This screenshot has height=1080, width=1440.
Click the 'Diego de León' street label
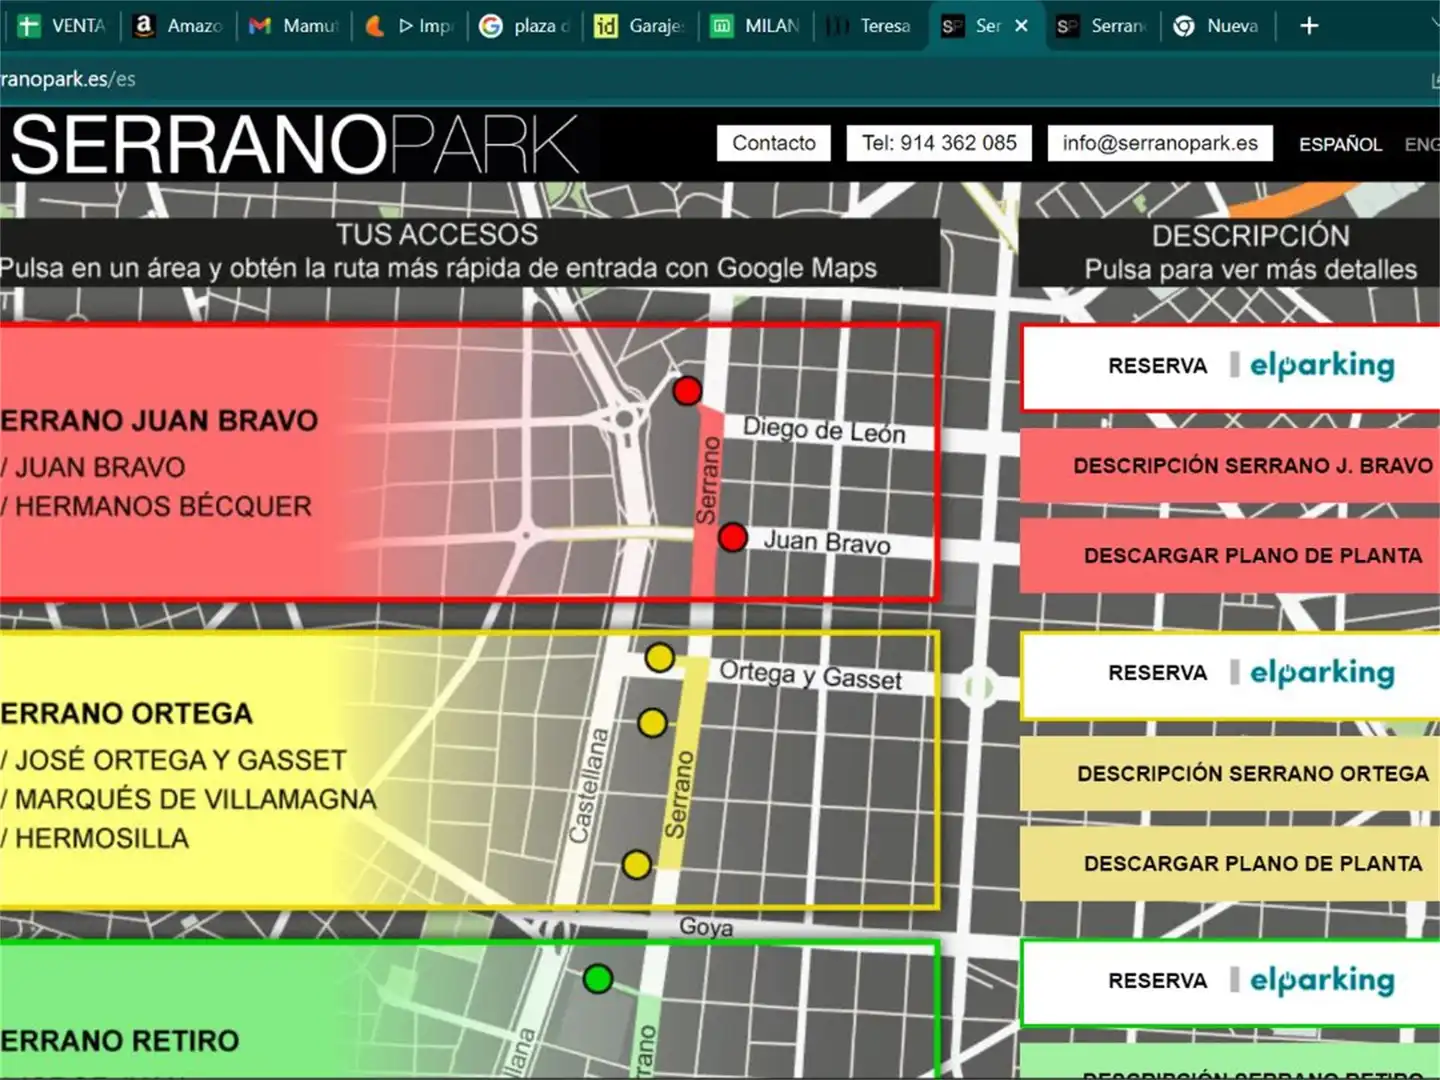coord(824,430)
